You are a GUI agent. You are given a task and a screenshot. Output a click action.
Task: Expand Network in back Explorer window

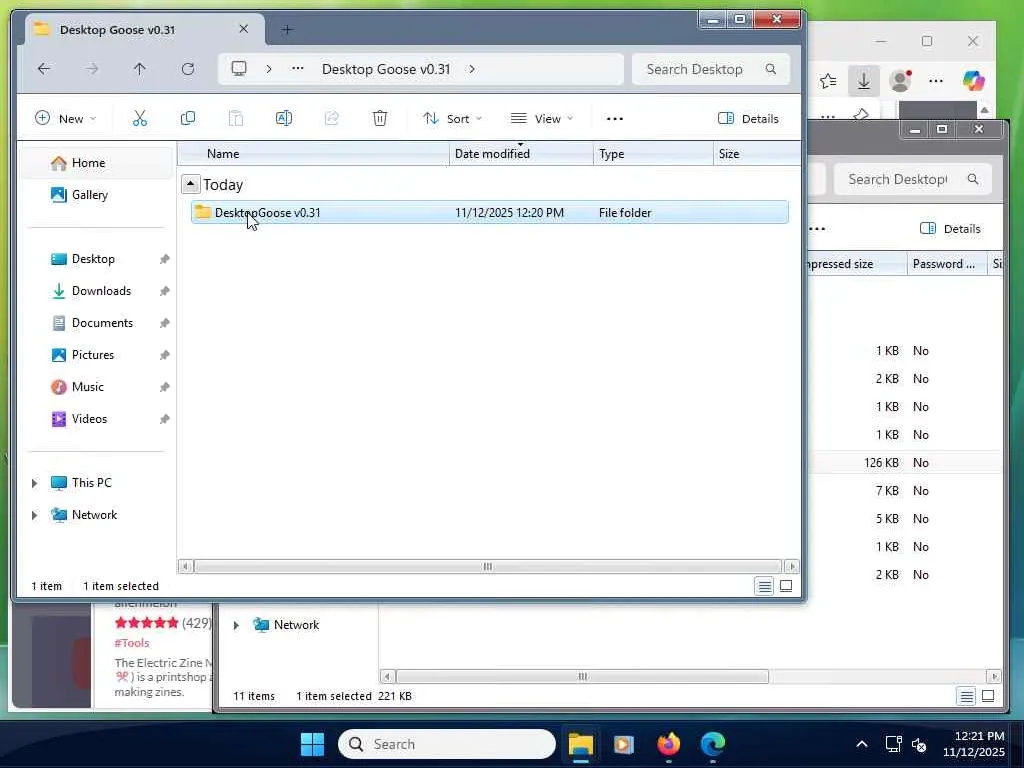point(236,625)
